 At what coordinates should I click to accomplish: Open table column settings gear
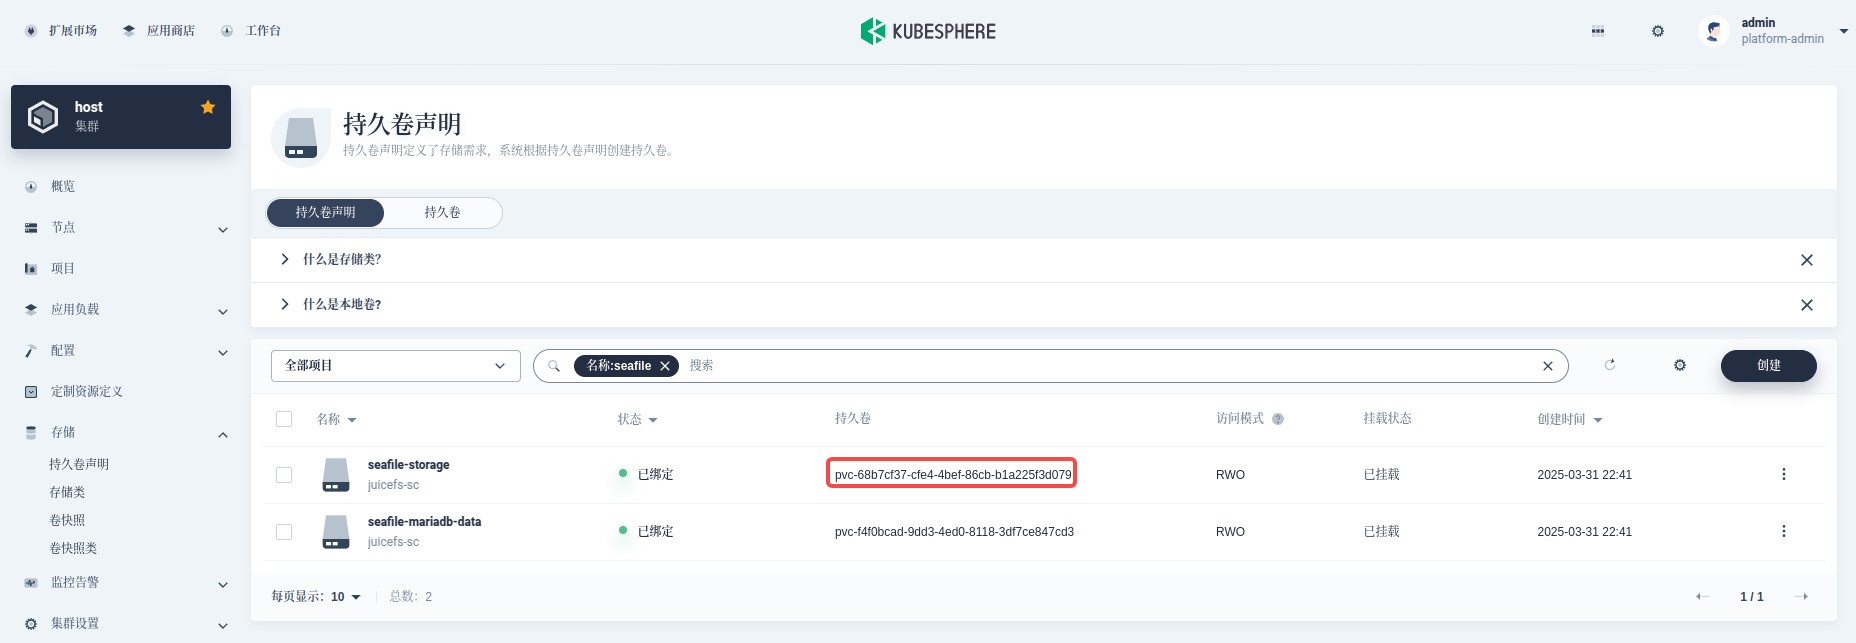click(x=1680, y=365)
